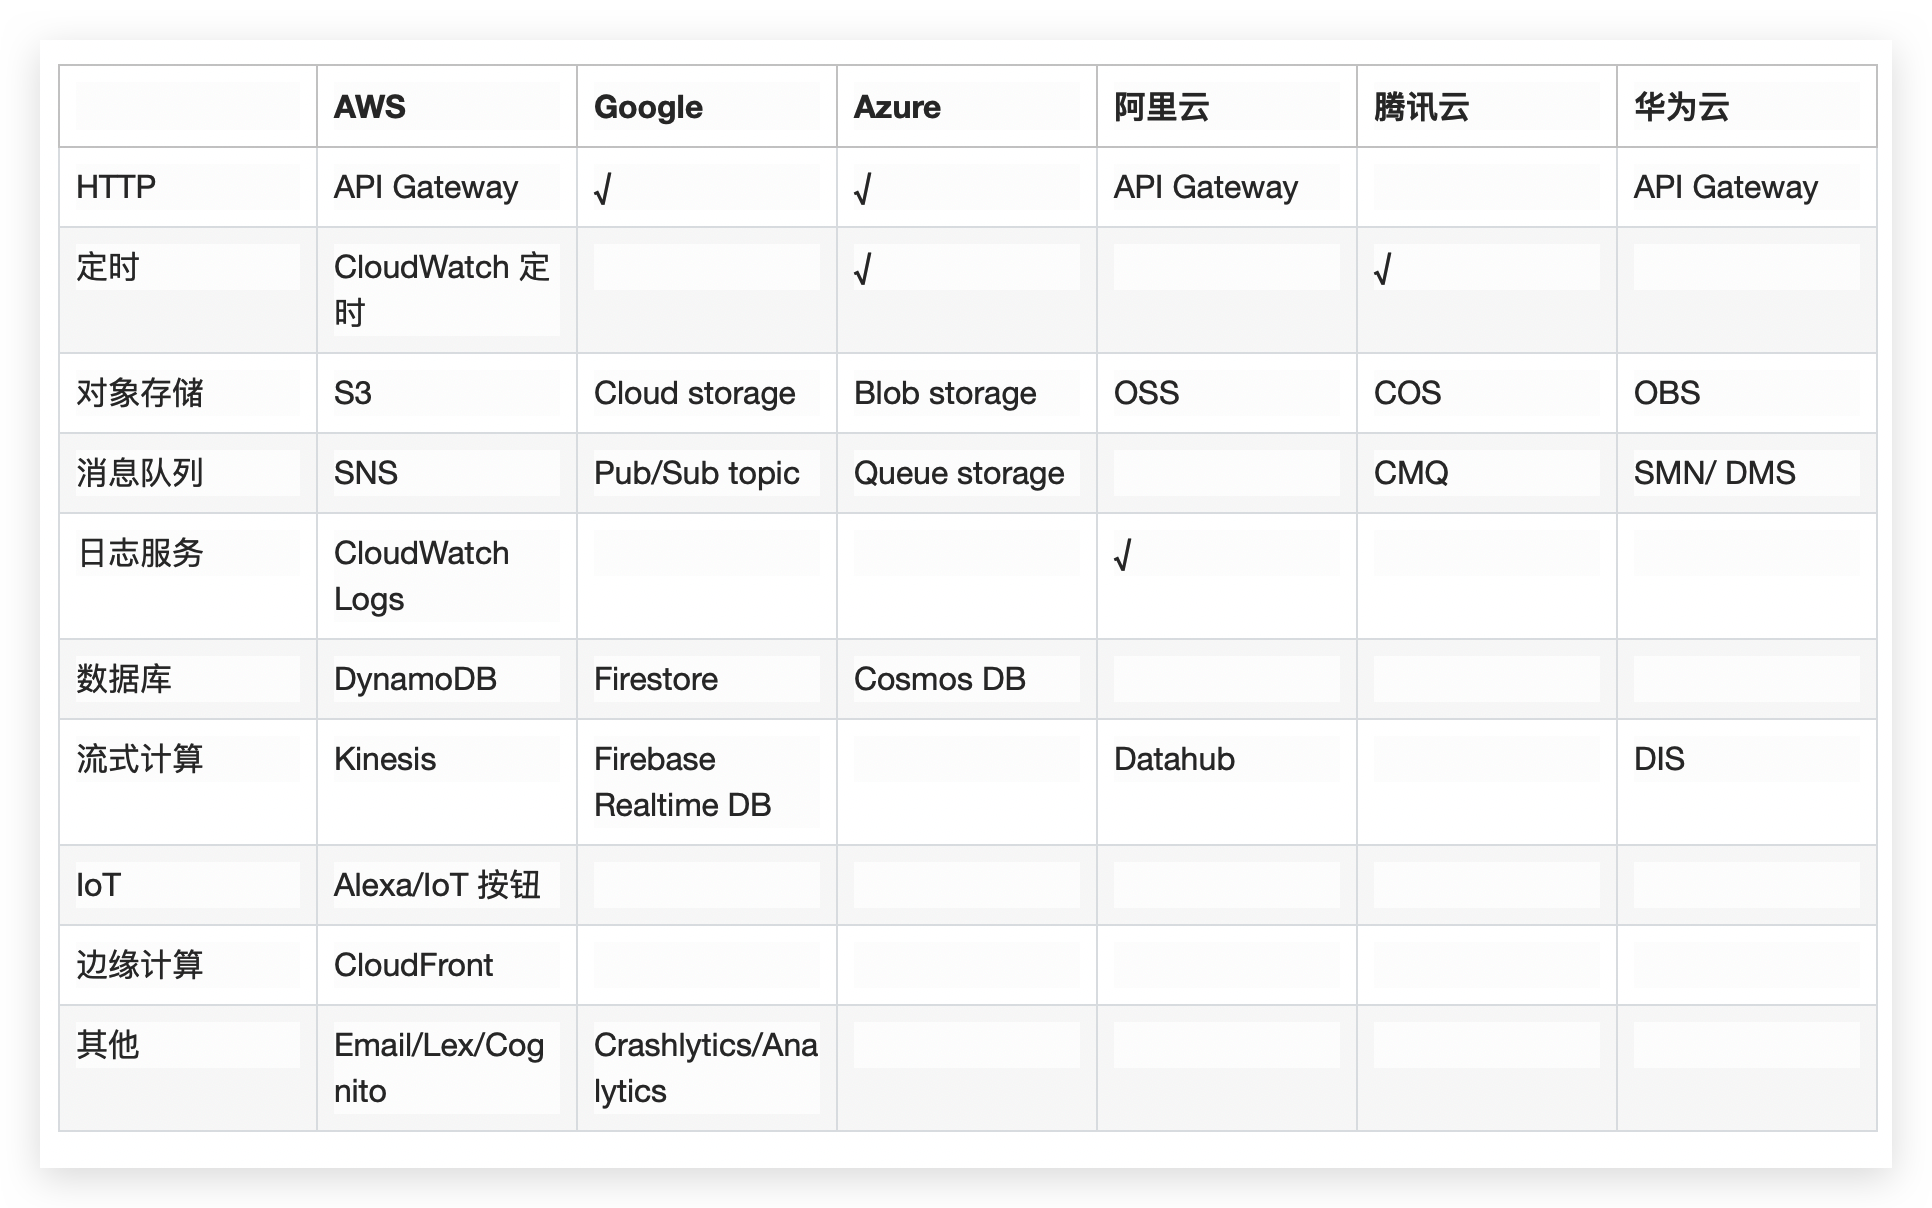The height and width of the screenshot is (1208, 1932).
Task: Click the checkmark in Google HTTP cell
Action: click(x=602, y=188)
